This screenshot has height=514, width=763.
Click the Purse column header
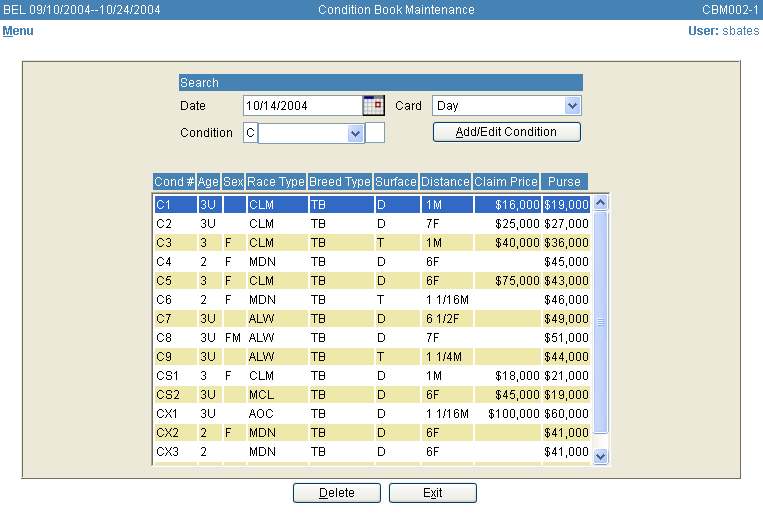pos(564,182)
